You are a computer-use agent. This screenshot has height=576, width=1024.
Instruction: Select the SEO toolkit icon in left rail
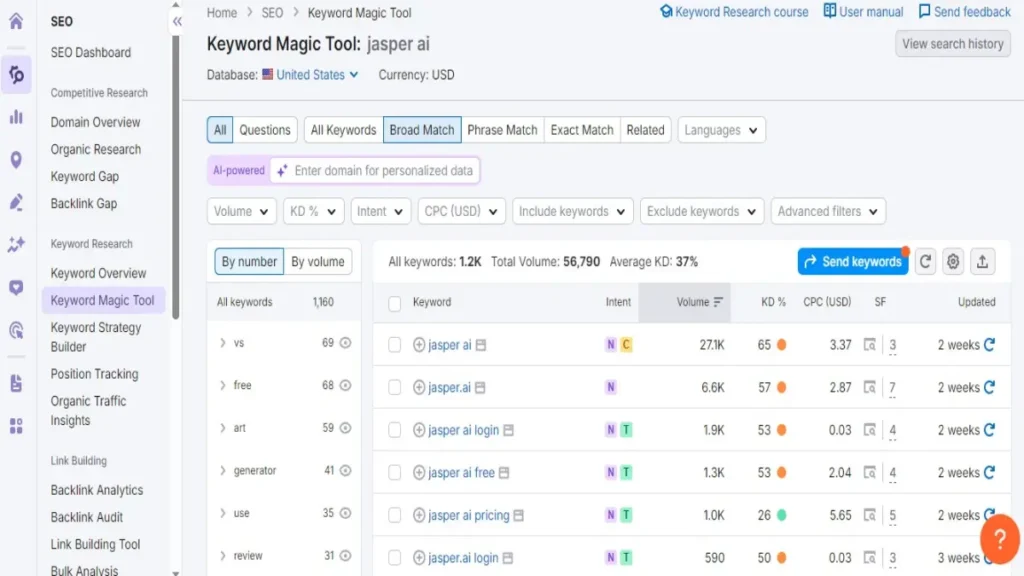(16, 74)
